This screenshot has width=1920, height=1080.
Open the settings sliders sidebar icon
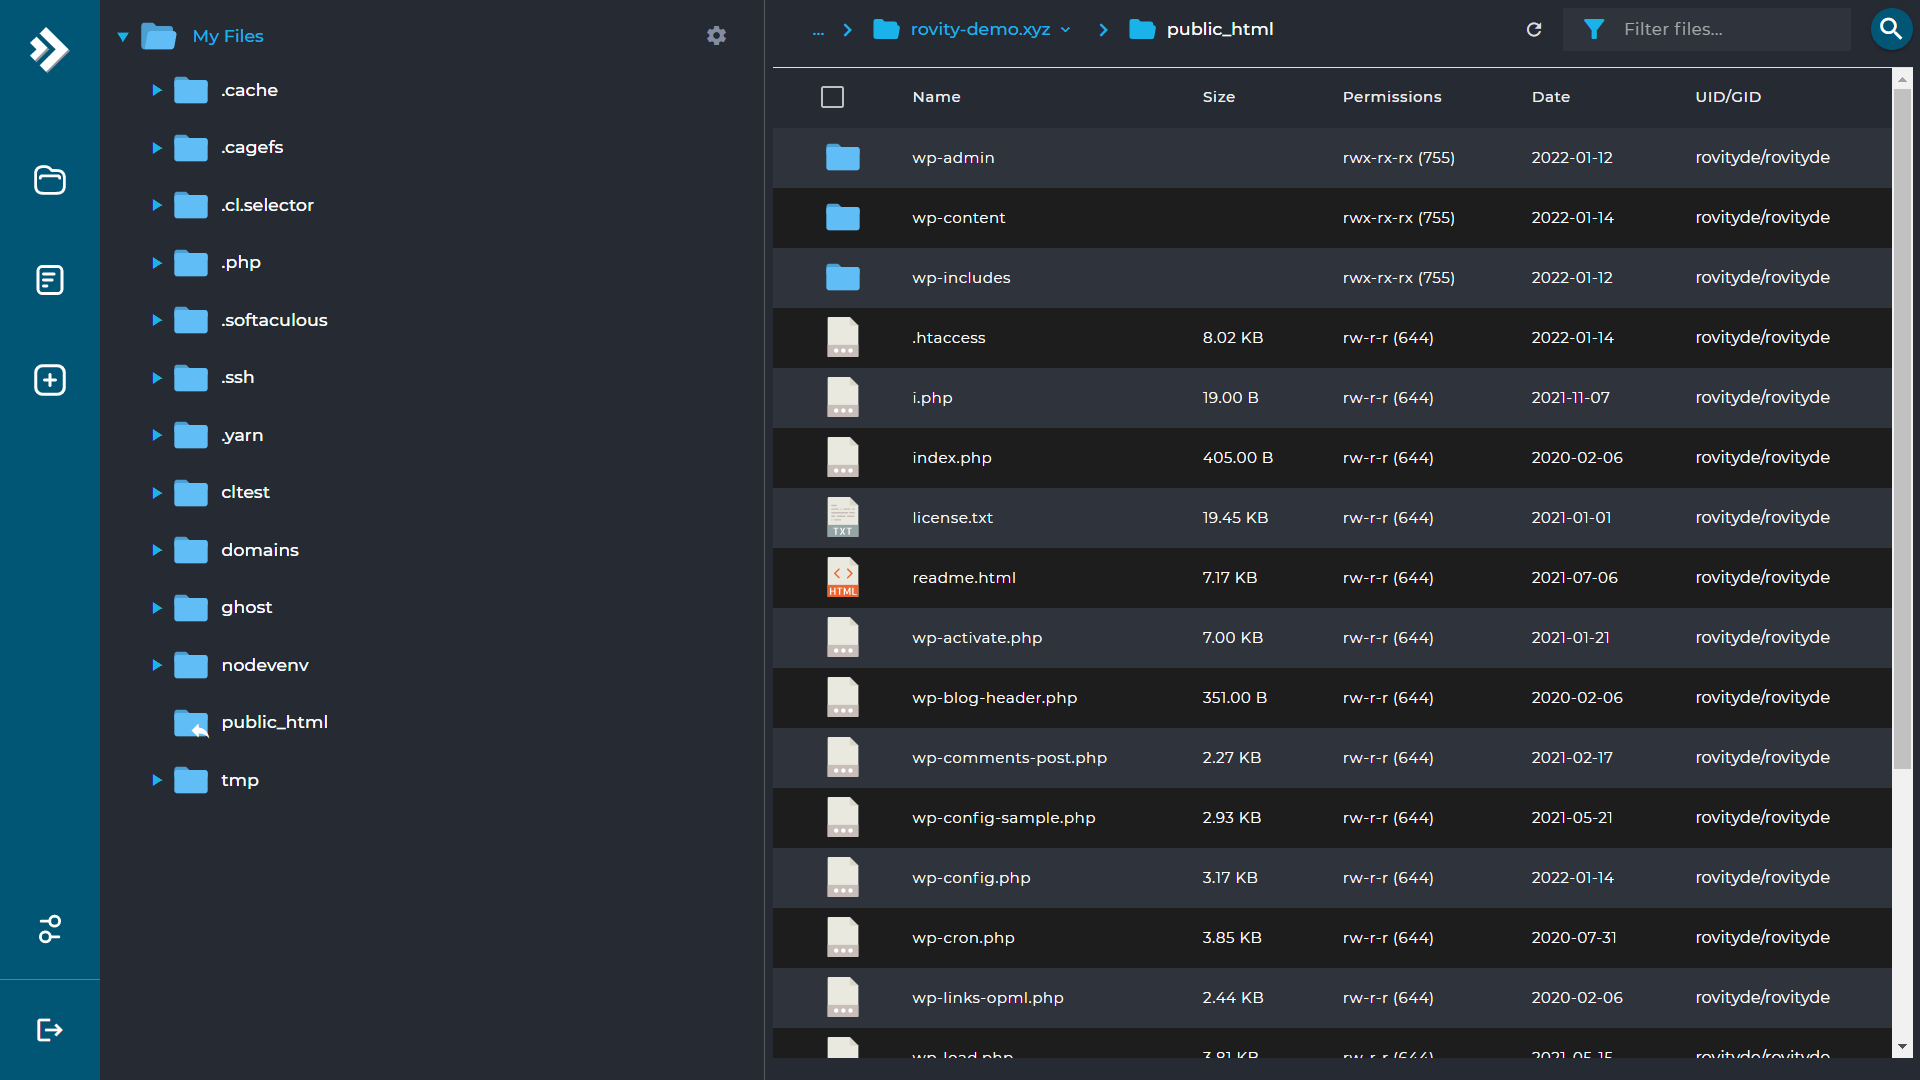click(x=50, y=929)
